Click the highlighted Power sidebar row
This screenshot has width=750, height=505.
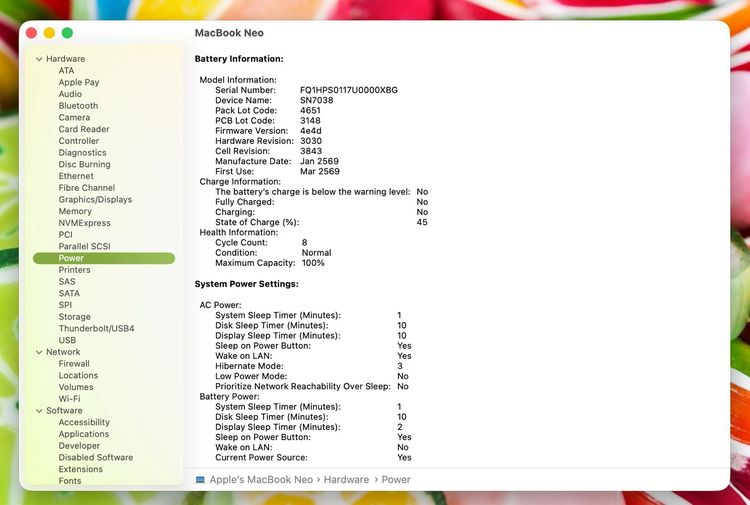coord(104,258)
